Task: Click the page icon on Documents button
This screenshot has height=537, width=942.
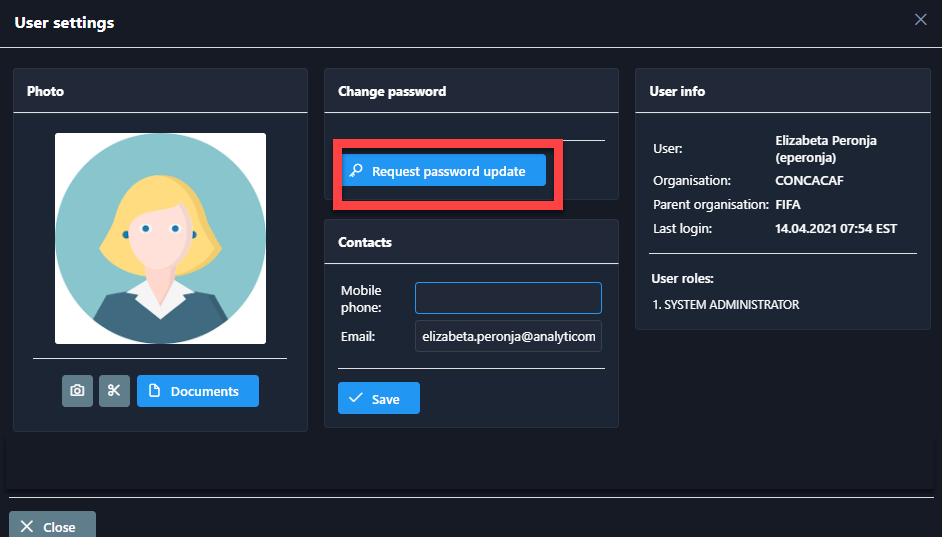Action: 154,391
